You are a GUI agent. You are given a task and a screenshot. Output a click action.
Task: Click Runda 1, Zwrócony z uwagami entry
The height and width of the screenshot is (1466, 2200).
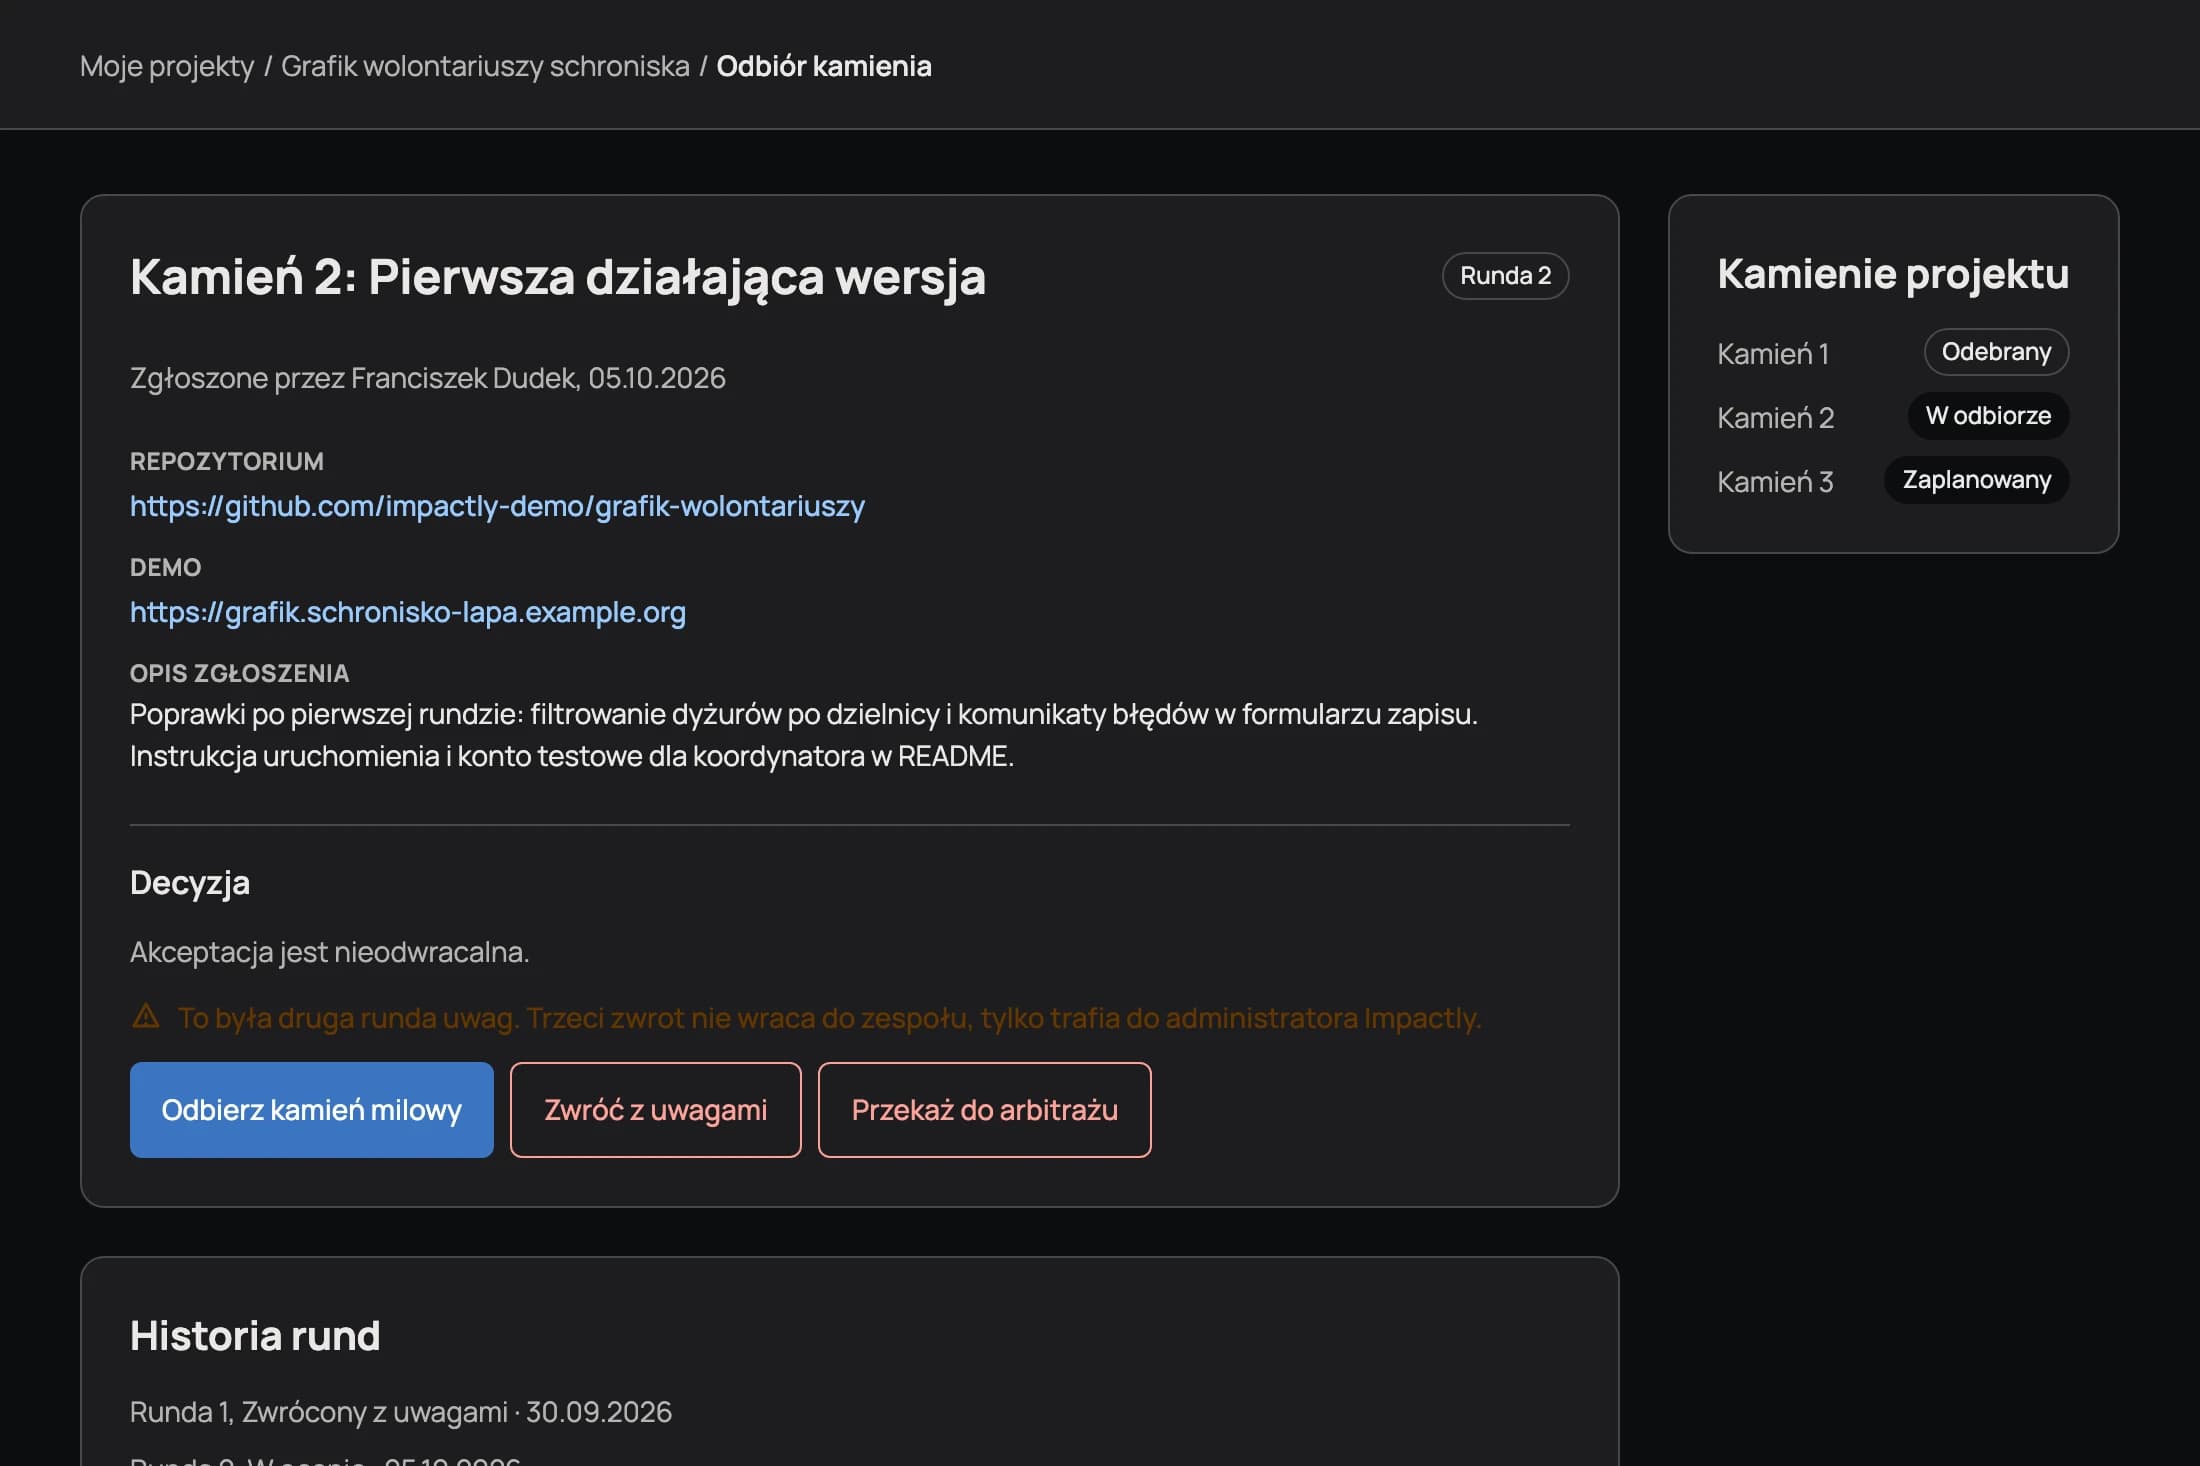coord(401,1412)
